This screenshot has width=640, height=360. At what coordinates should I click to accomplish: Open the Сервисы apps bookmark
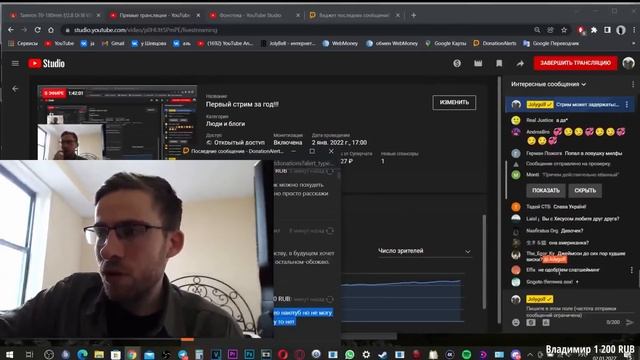pos(23,43)
